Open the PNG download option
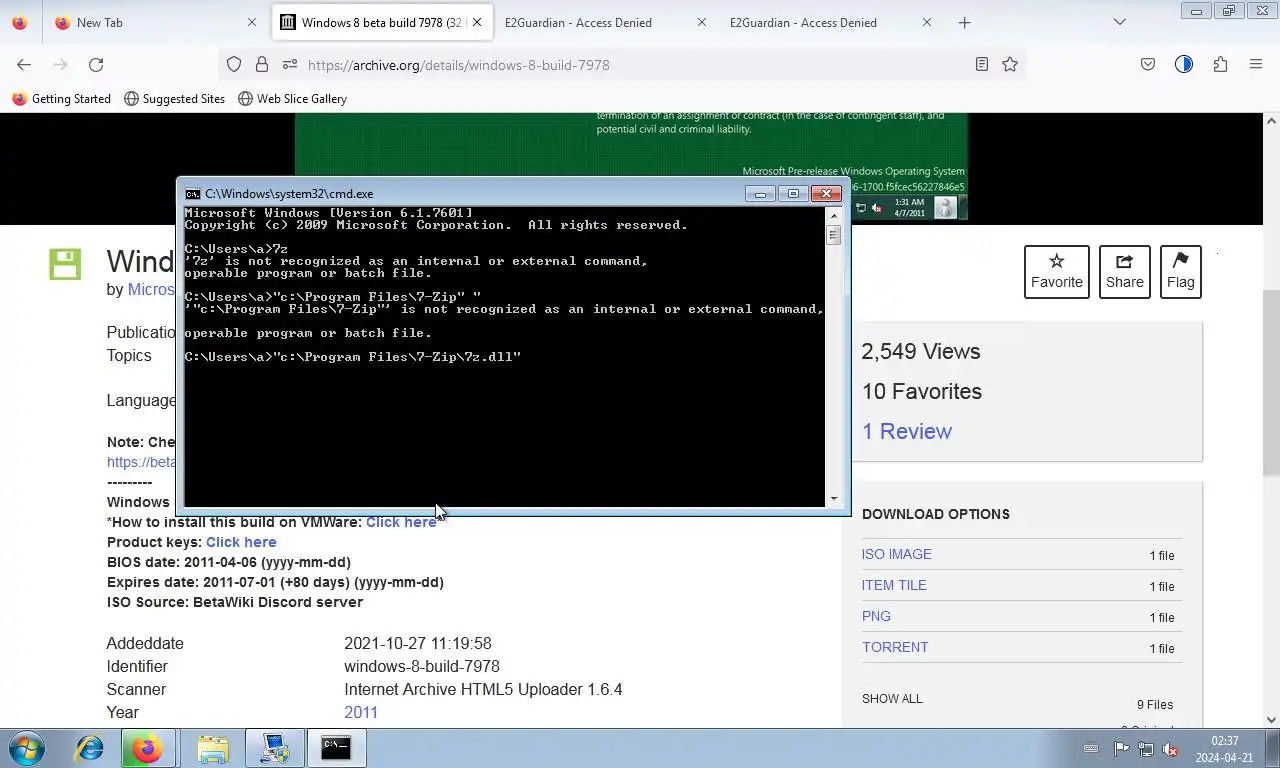Screen dimensions: 1280x768 tap(876, 616)
